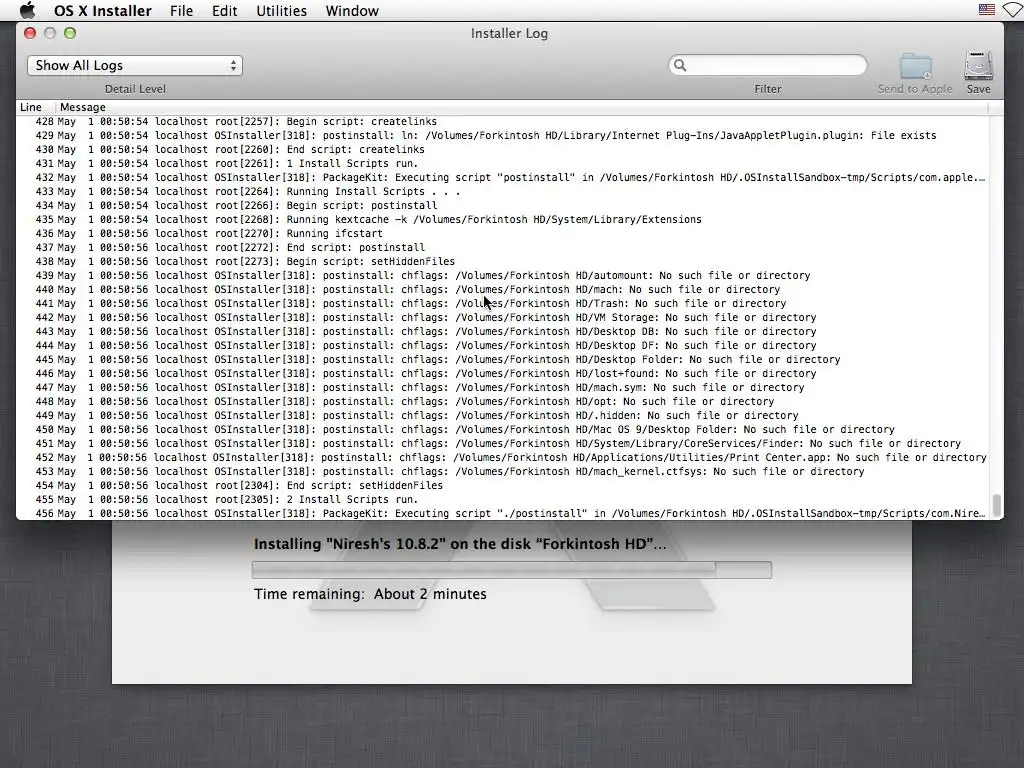Select line 447 mach.sym entry

click(503, 387)
